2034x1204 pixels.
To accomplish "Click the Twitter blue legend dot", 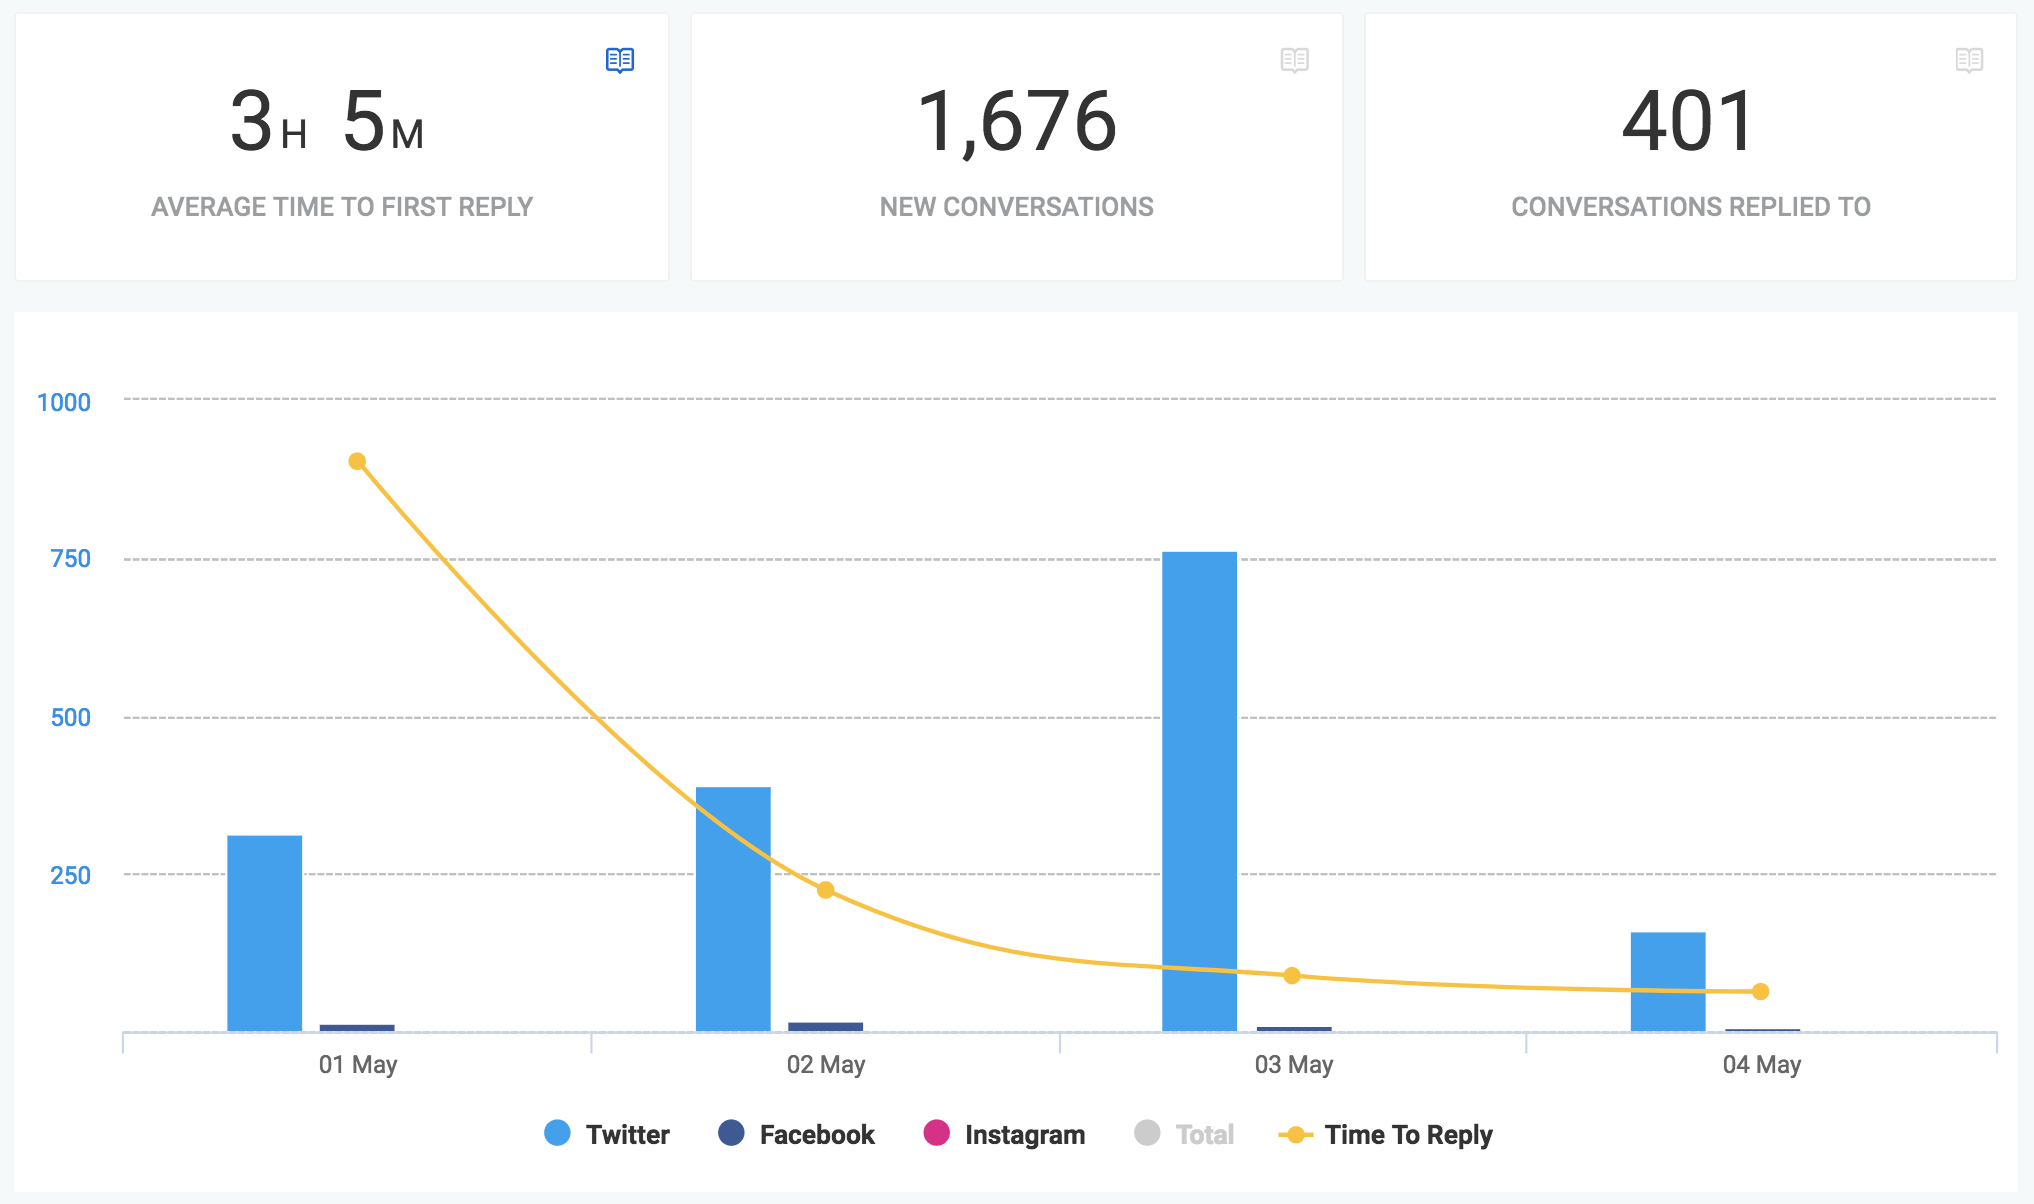I will point(557,1133).
